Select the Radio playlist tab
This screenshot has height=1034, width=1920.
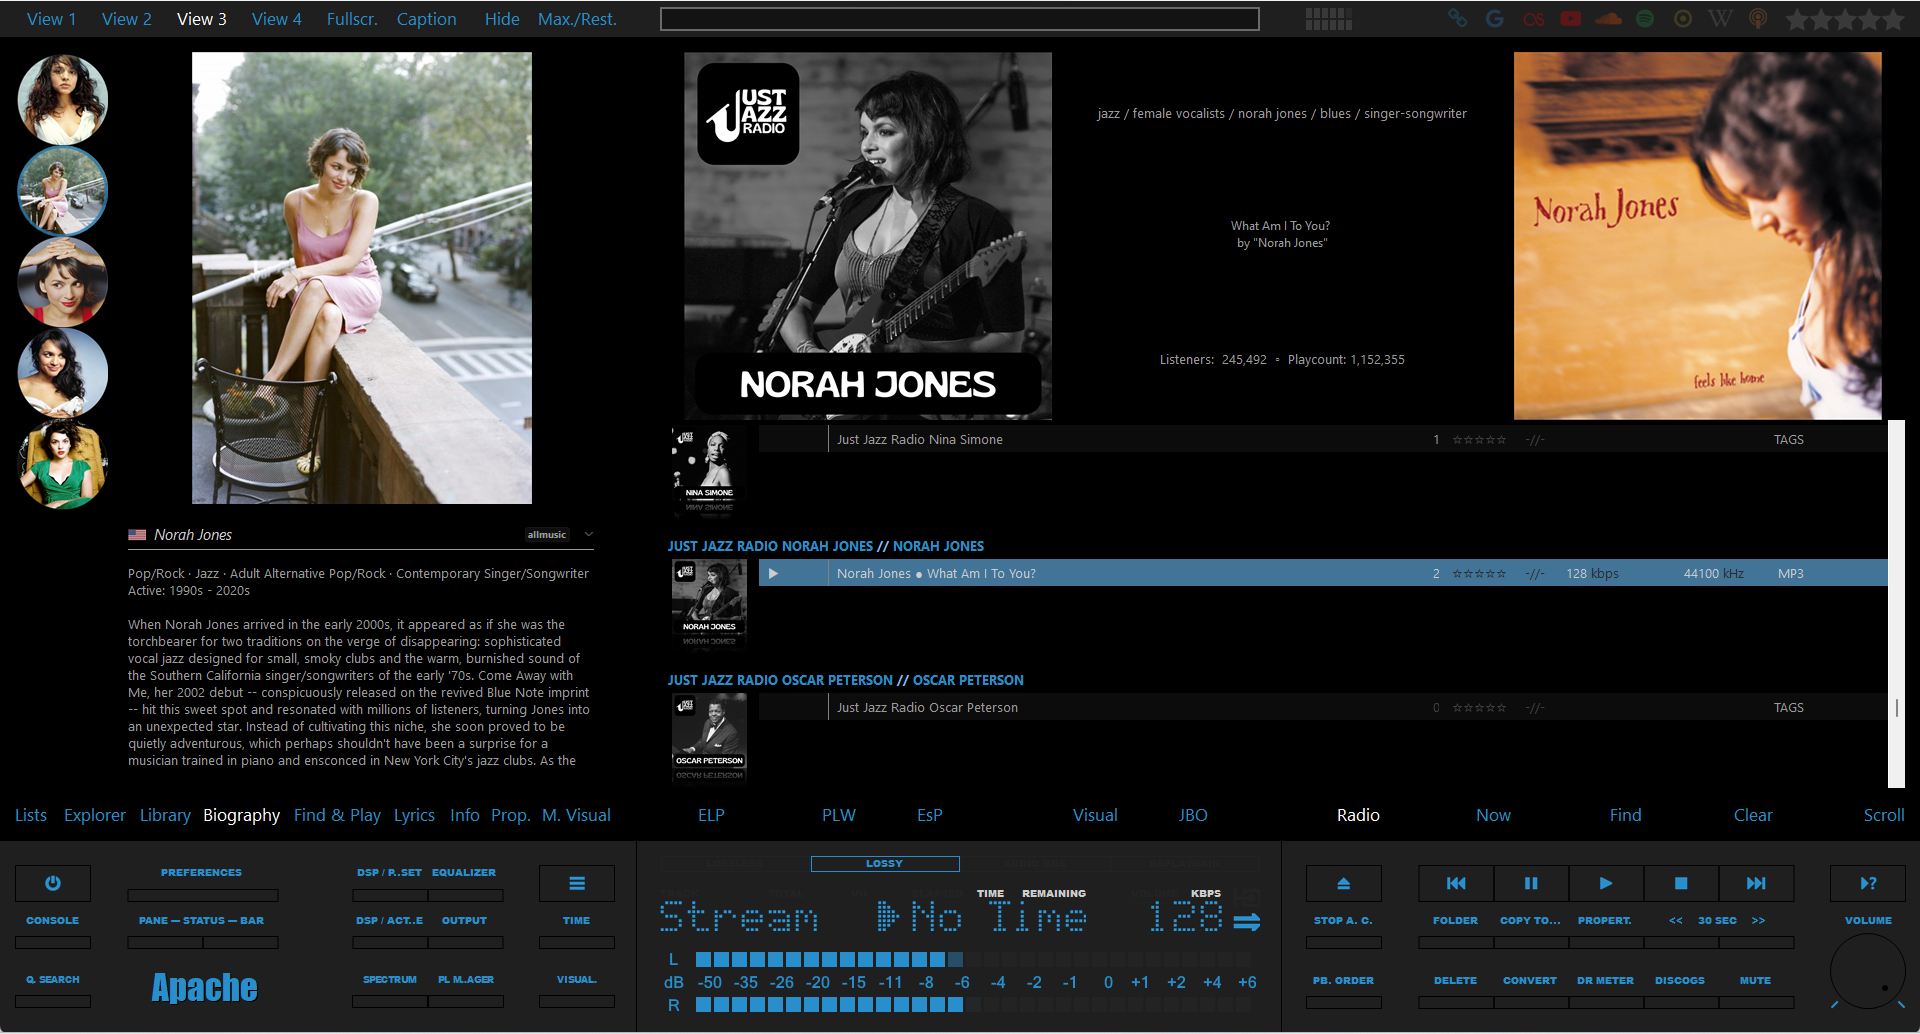[x=1358, y=815]
